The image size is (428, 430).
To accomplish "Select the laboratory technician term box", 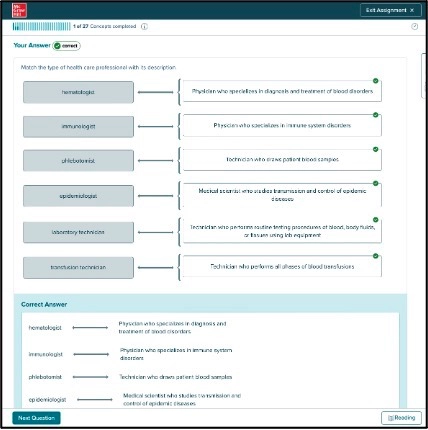I will (x=78, y=232).
